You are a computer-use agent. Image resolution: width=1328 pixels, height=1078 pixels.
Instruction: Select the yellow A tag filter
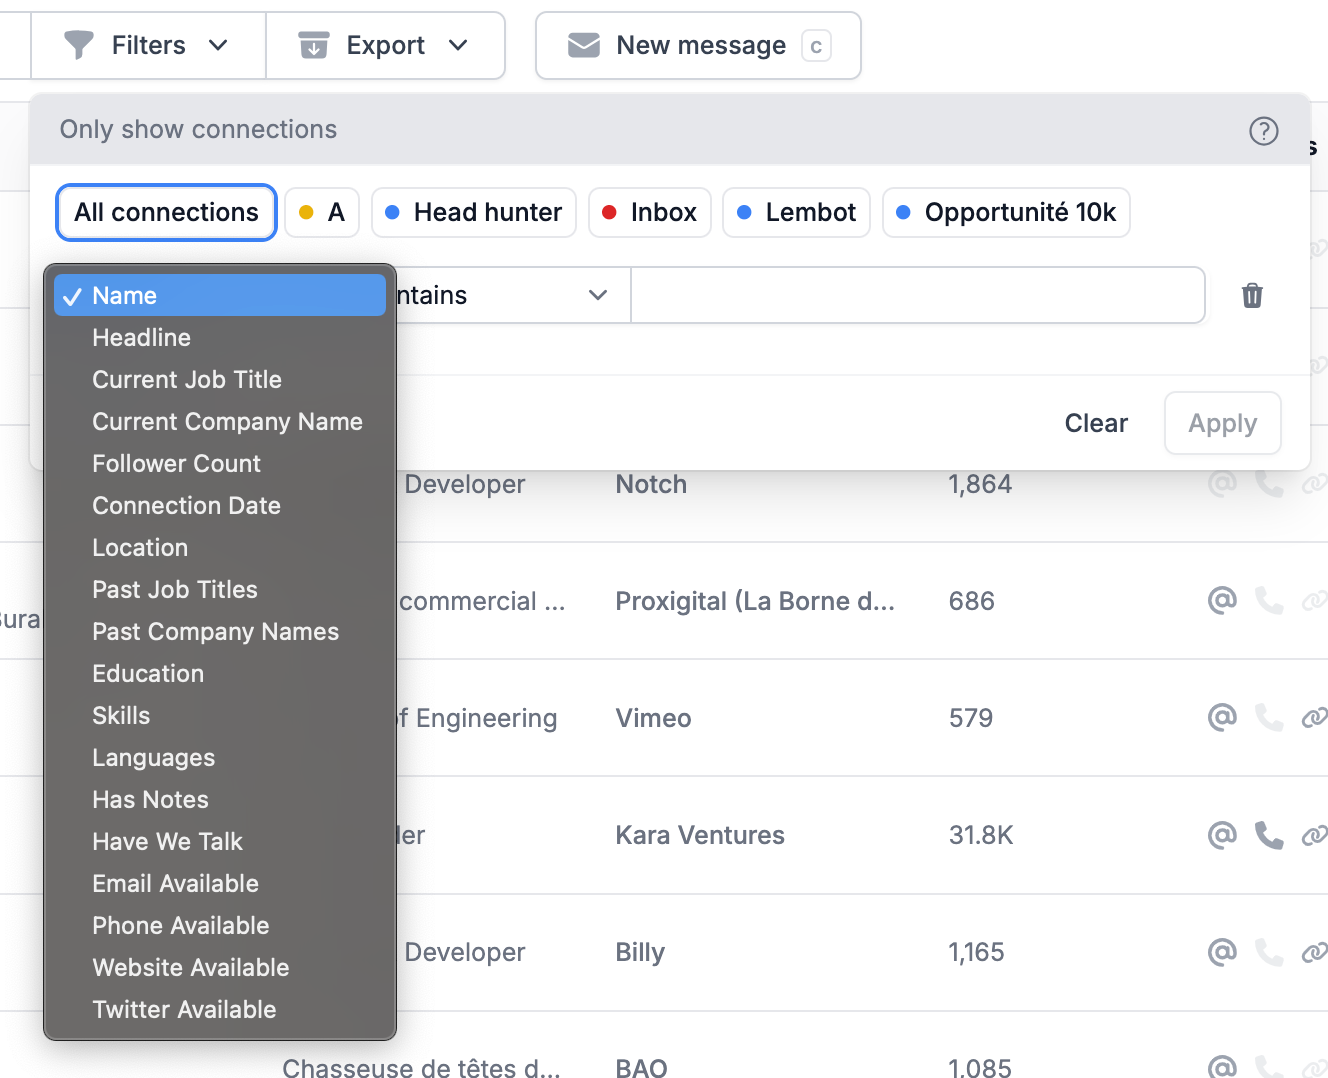pyautogui.click(x=322, y=212)
